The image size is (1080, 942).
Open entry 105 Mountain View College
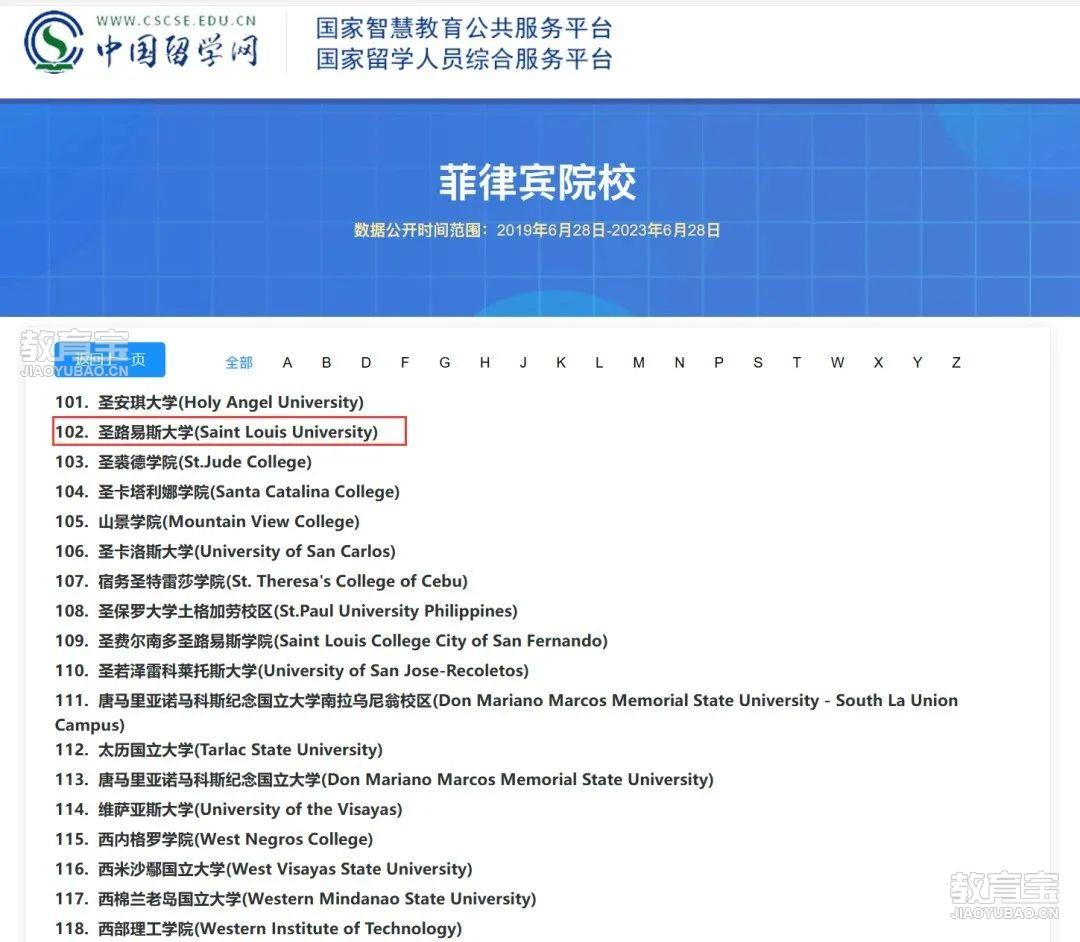207,521
